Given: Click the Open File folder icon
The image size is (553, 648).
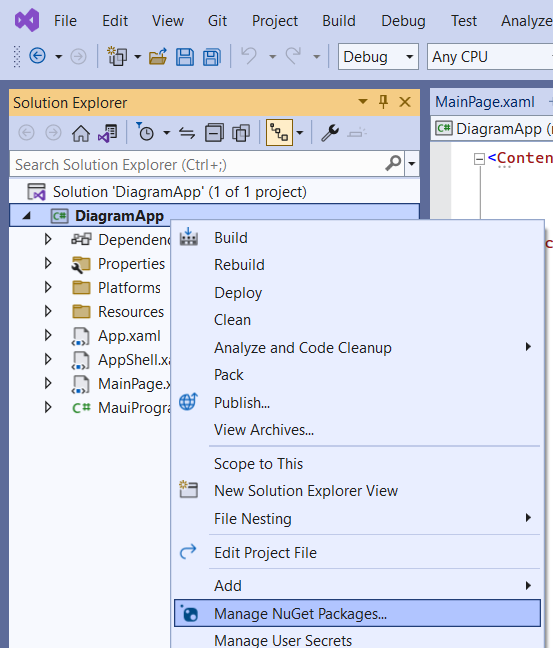Looking at the screenshot, I should click(x=158, y=57).
